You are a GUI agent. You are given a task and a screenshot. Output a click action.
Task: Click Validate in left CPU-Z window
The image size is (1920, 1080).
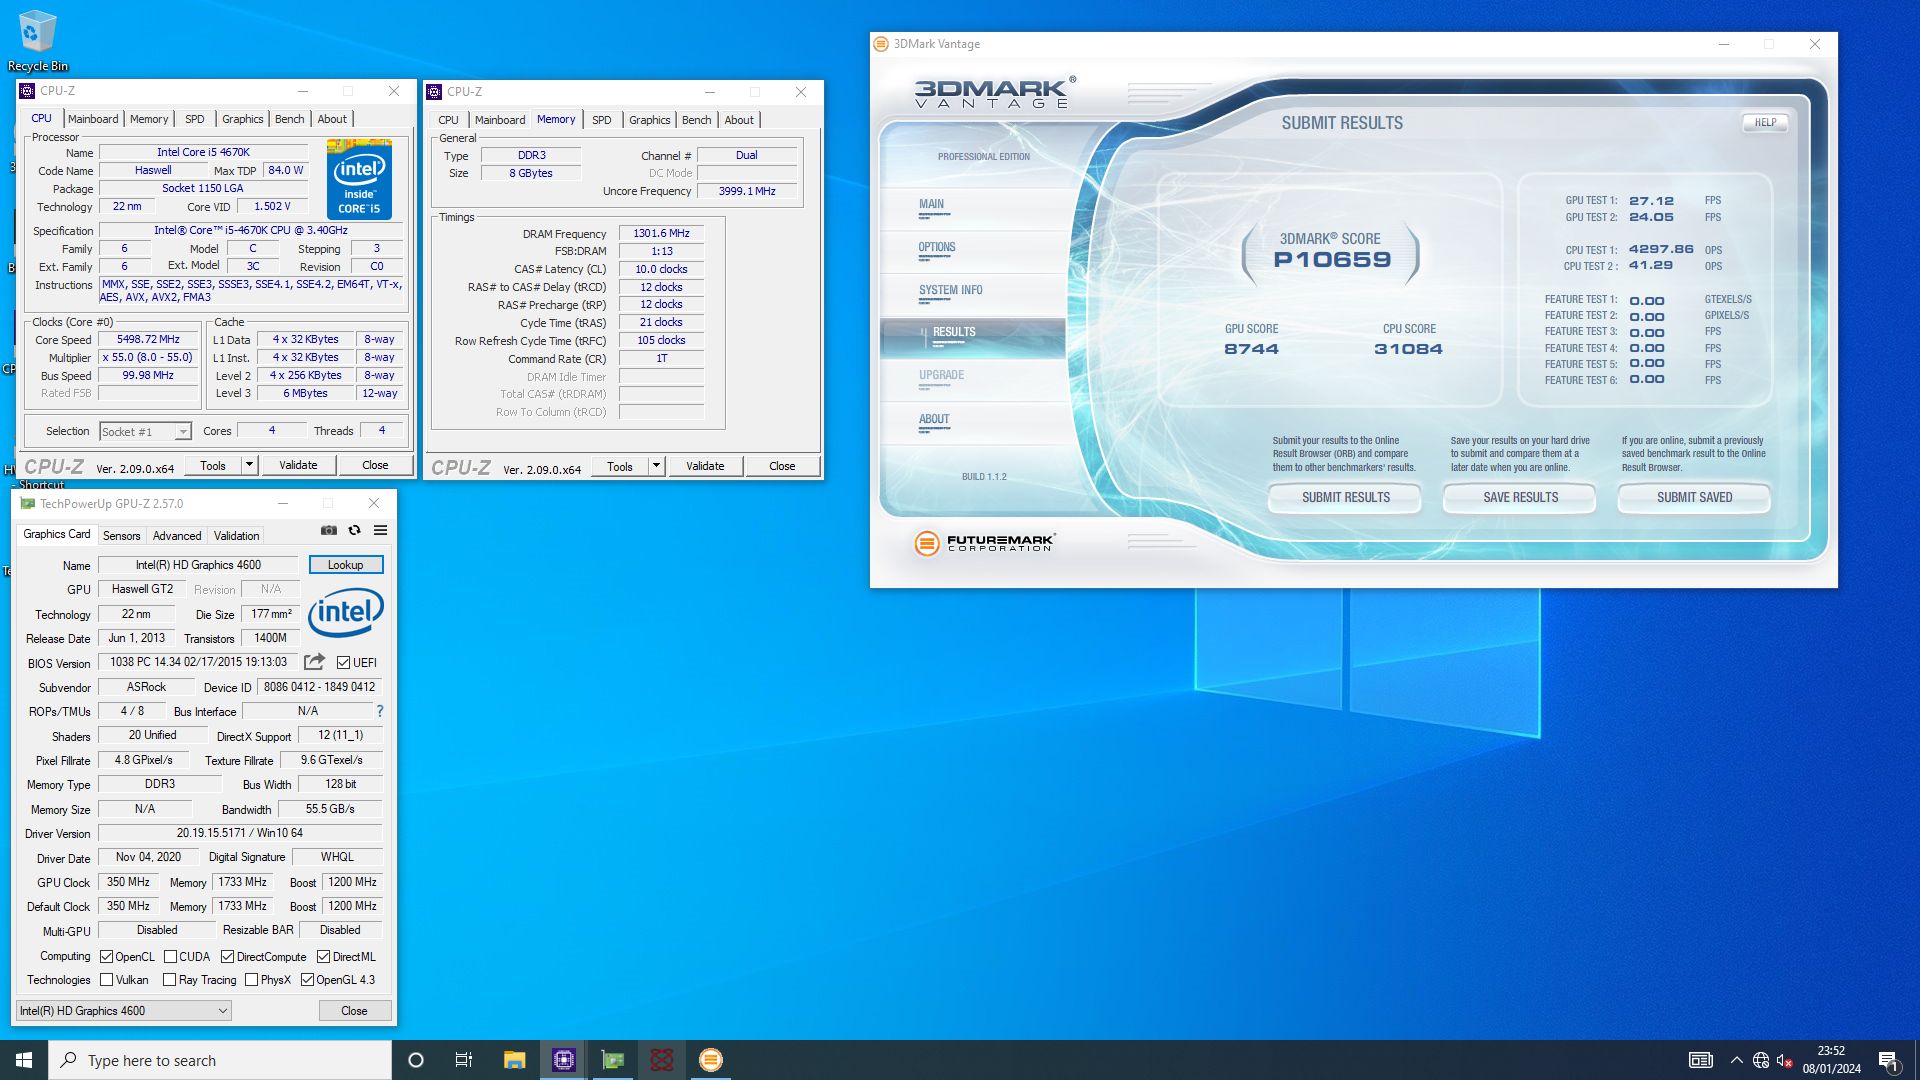coord(298,465)
